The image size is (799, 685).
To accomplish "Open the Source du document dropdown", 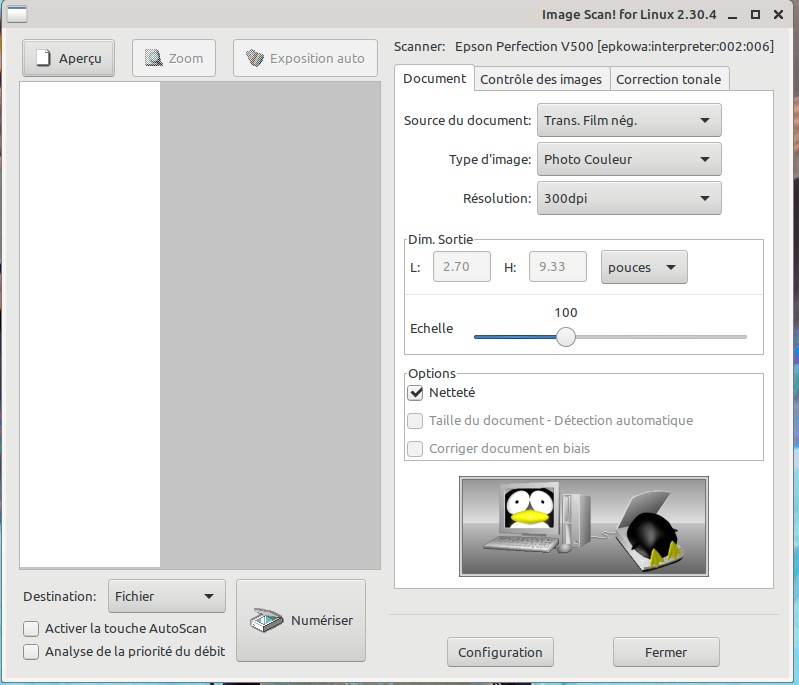I will point(629,120).
